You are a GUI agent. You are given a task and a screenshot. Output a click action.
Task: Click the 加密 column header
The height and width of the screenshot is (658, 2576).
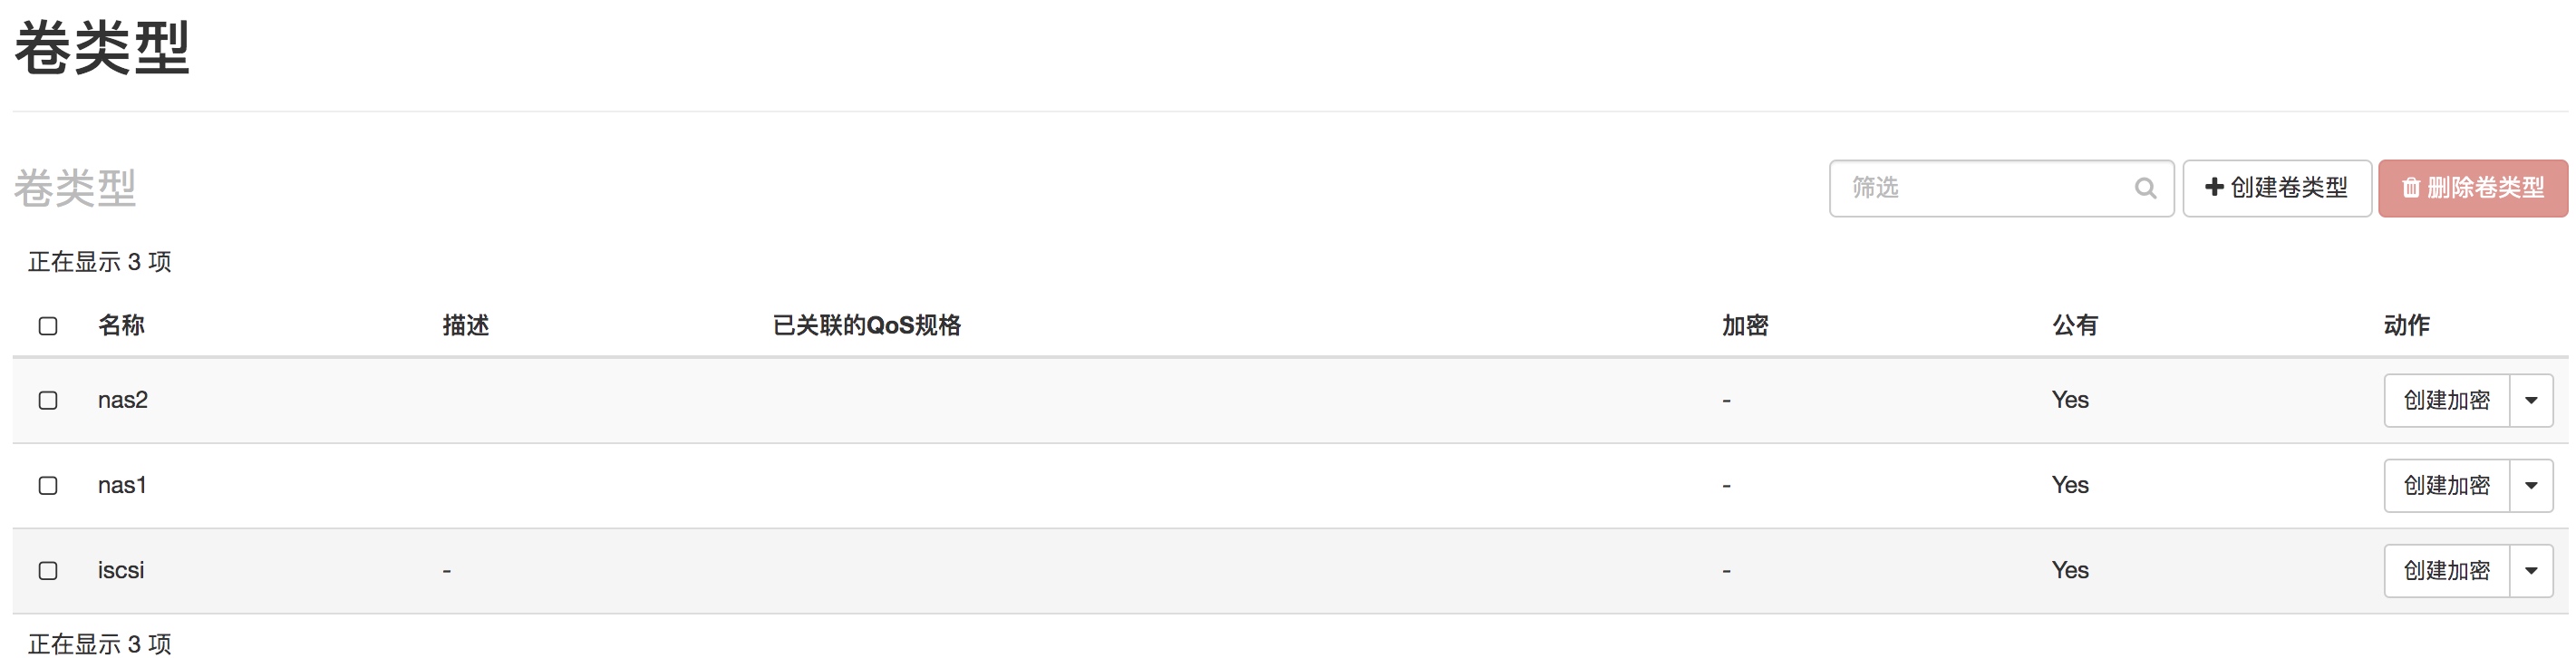click(1745, 325)
